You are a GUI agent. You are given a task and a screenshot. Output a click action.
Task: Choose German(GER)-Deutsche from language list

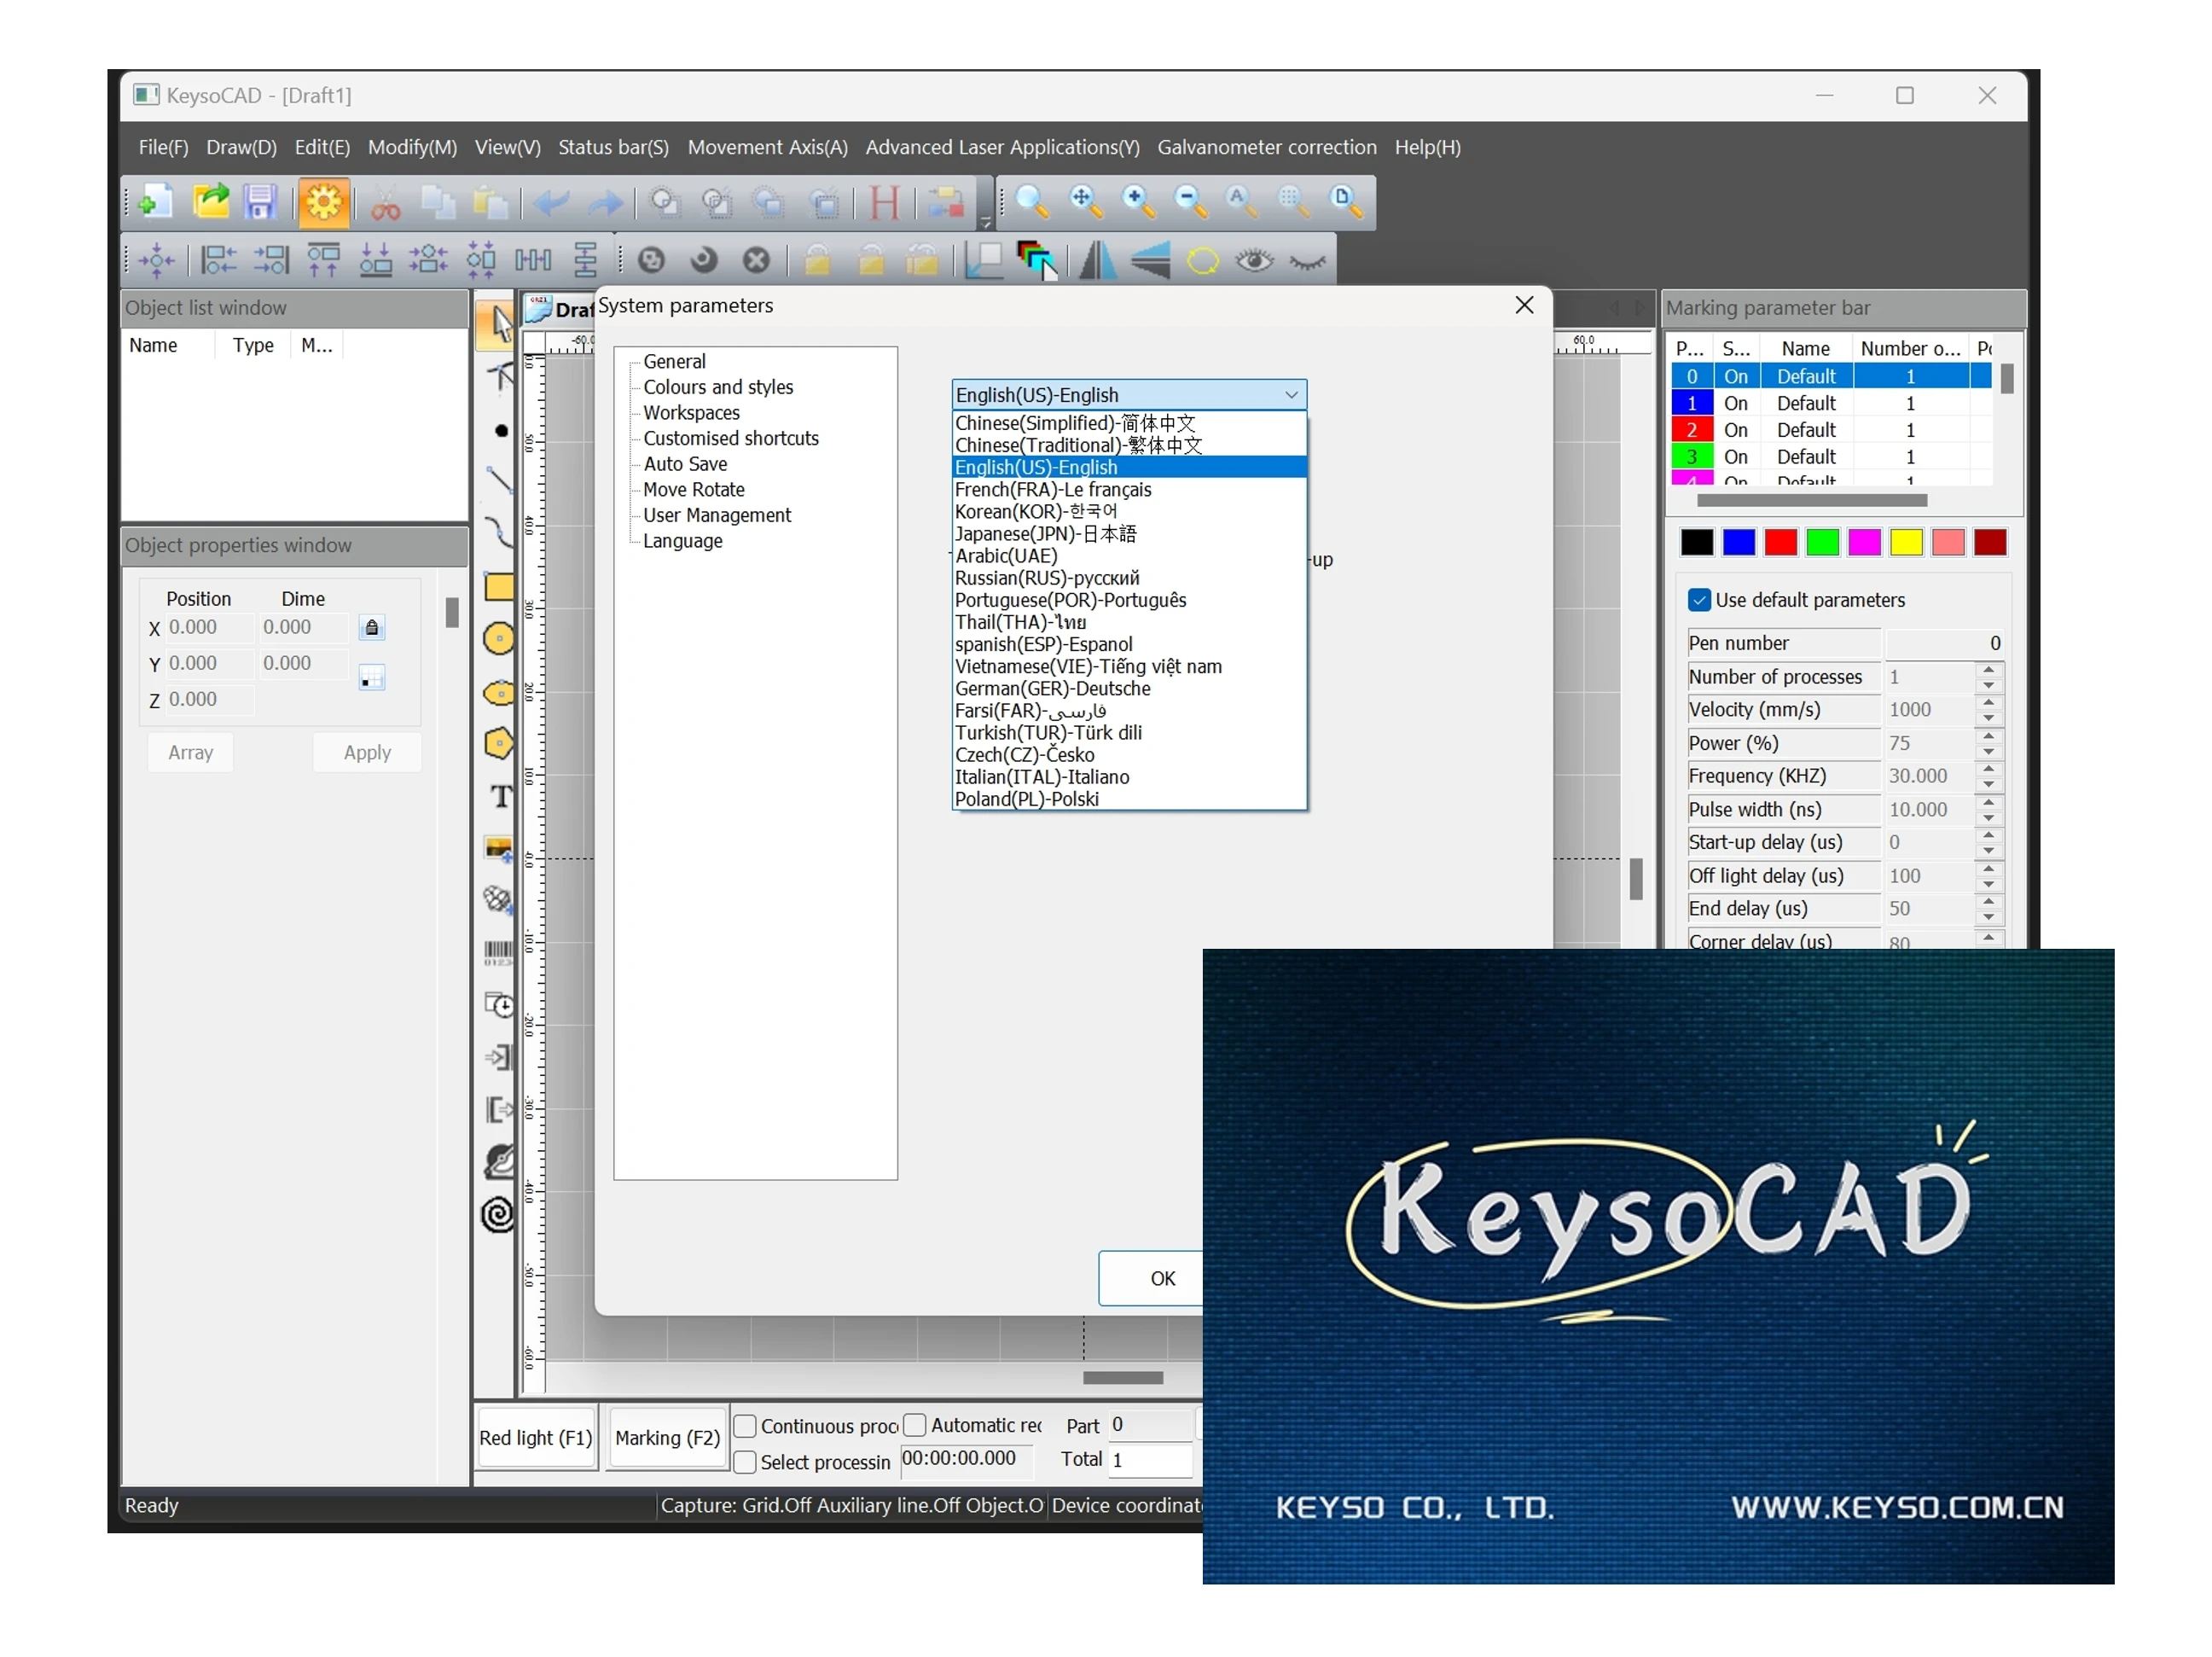click(x=1052, y=689)
